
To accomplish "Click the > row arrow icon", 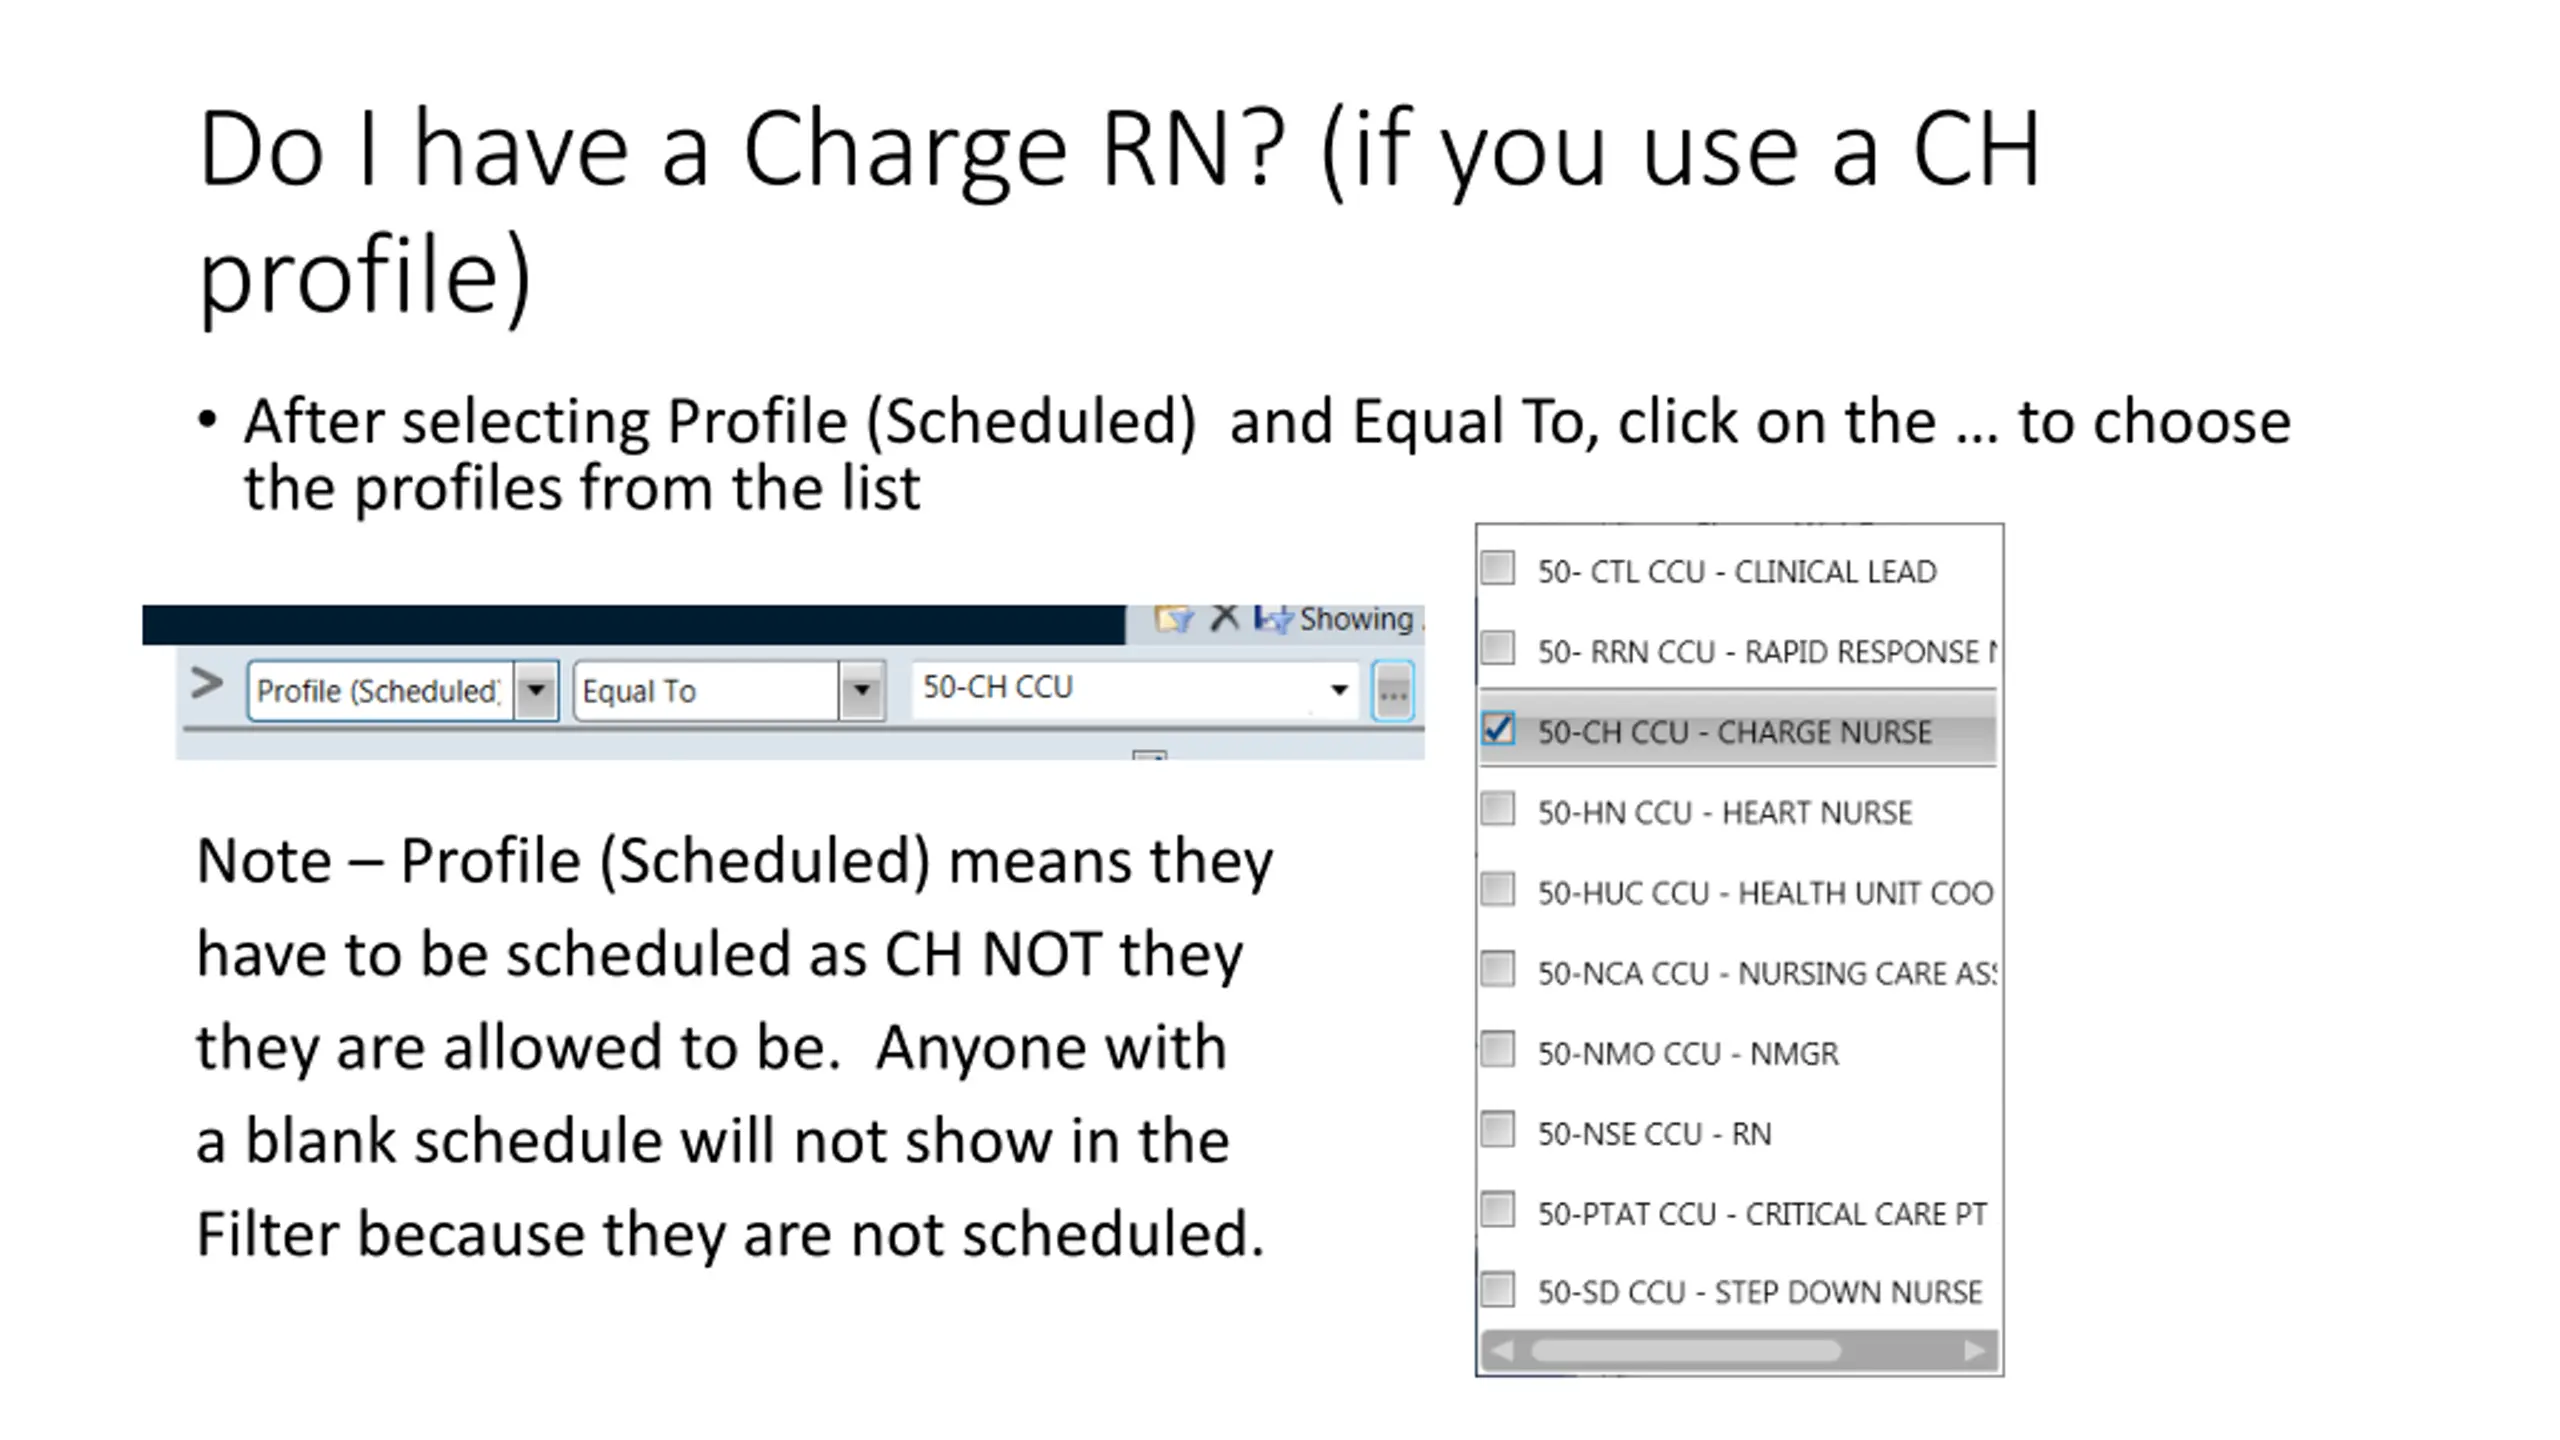I will tap(207, 684).
